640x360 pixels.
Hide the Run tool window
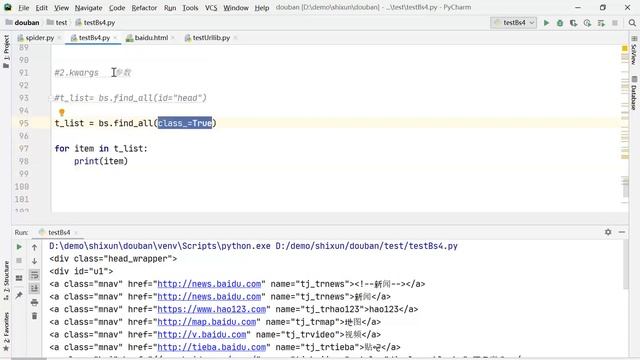point(622,232)
